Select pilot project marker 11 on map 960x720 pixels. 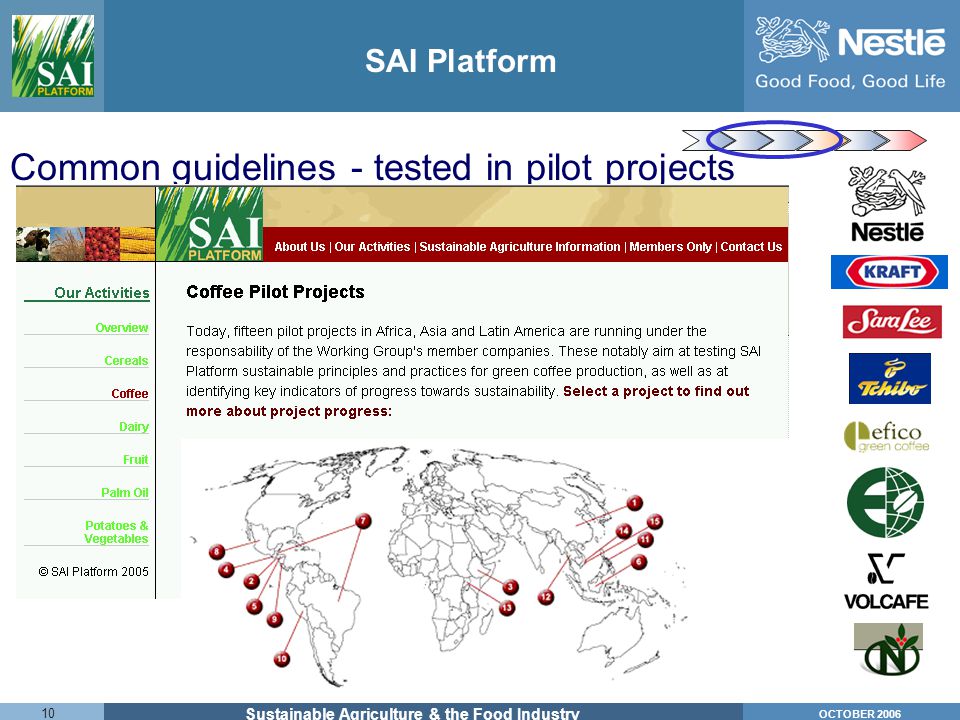click(645, 540)
